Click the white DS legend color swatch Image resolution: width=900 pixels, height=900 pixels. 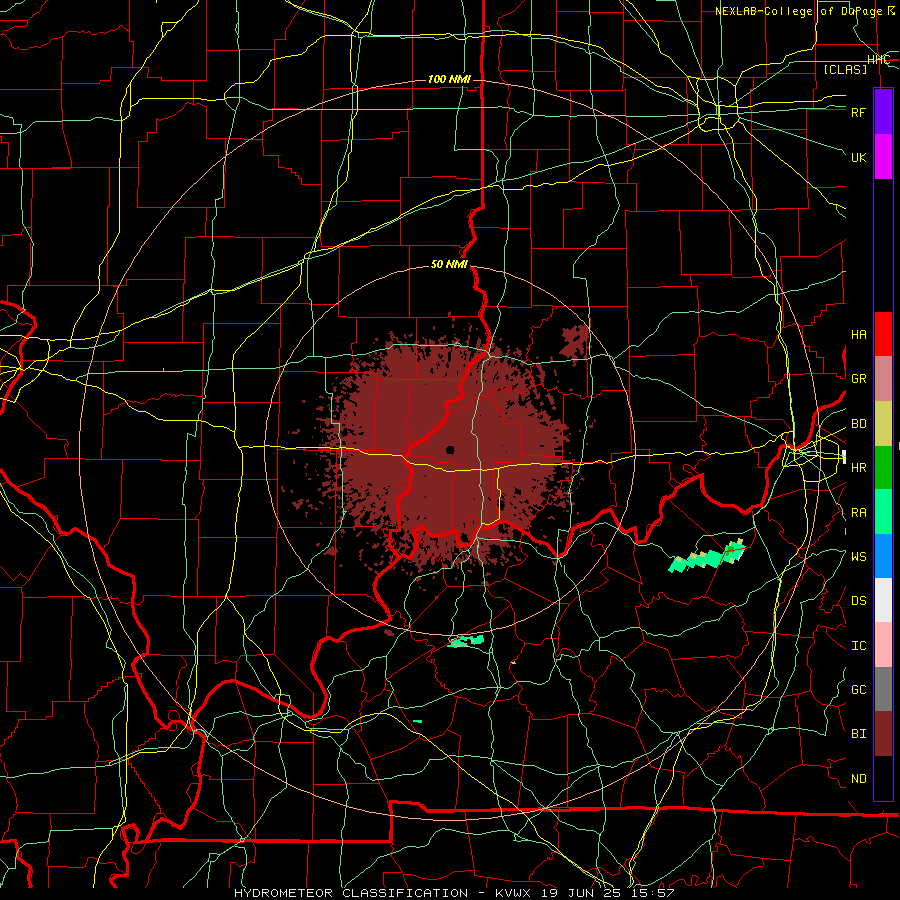(883, 600)
